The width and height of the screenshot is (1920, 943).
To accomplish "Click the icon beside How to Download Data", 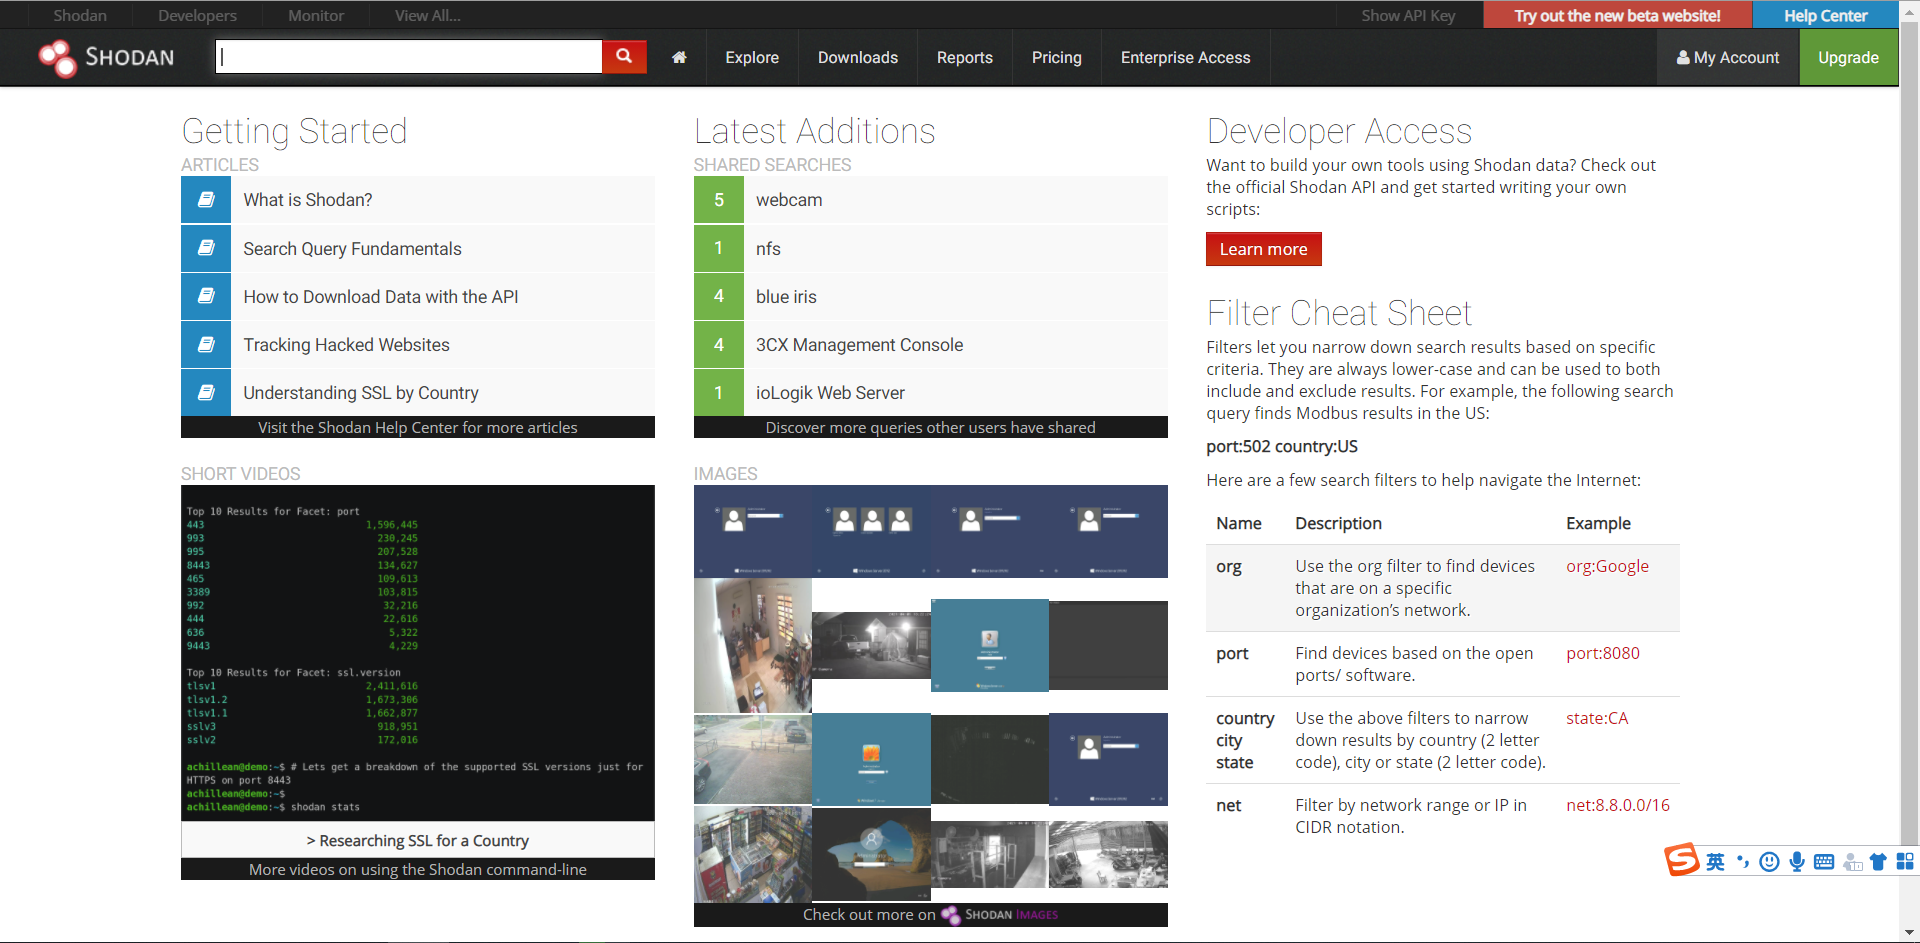I will (x=206, y=296).
